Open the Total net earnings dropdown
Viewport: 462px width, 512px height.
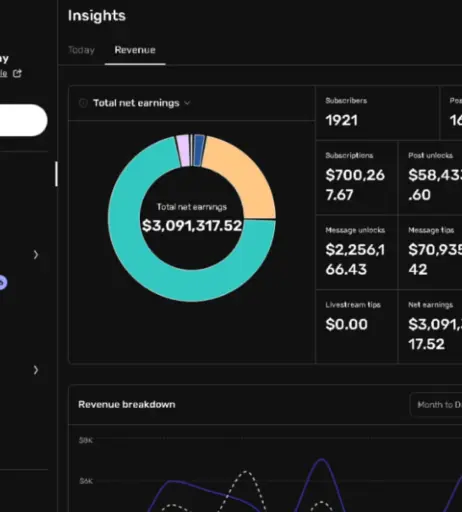(141, 103)
